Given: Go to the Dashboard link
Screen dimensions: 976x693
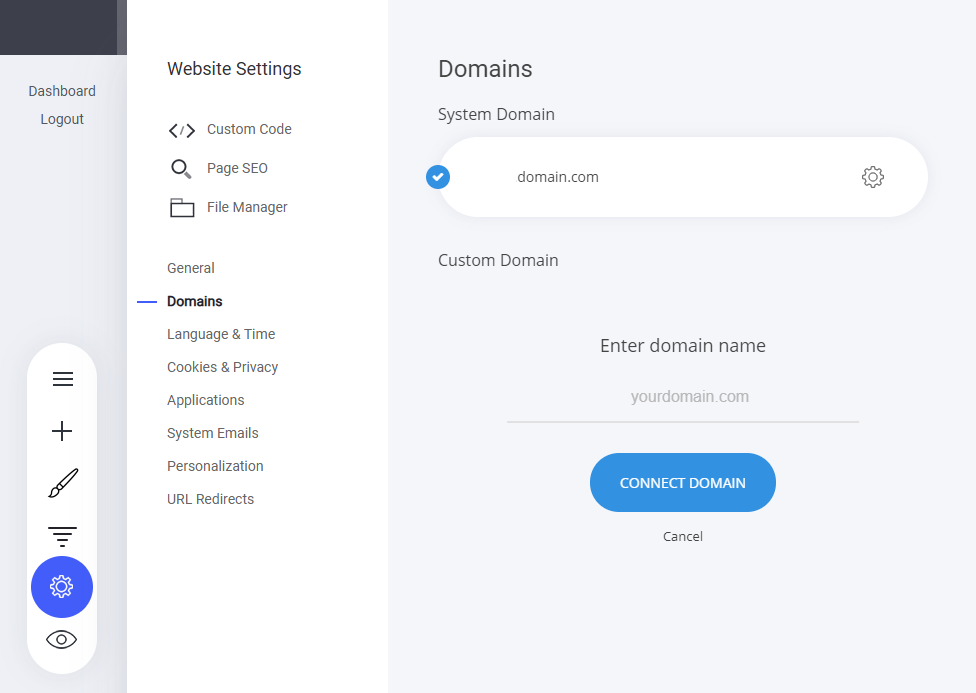Looking at the screenshot, I should 62,91.
